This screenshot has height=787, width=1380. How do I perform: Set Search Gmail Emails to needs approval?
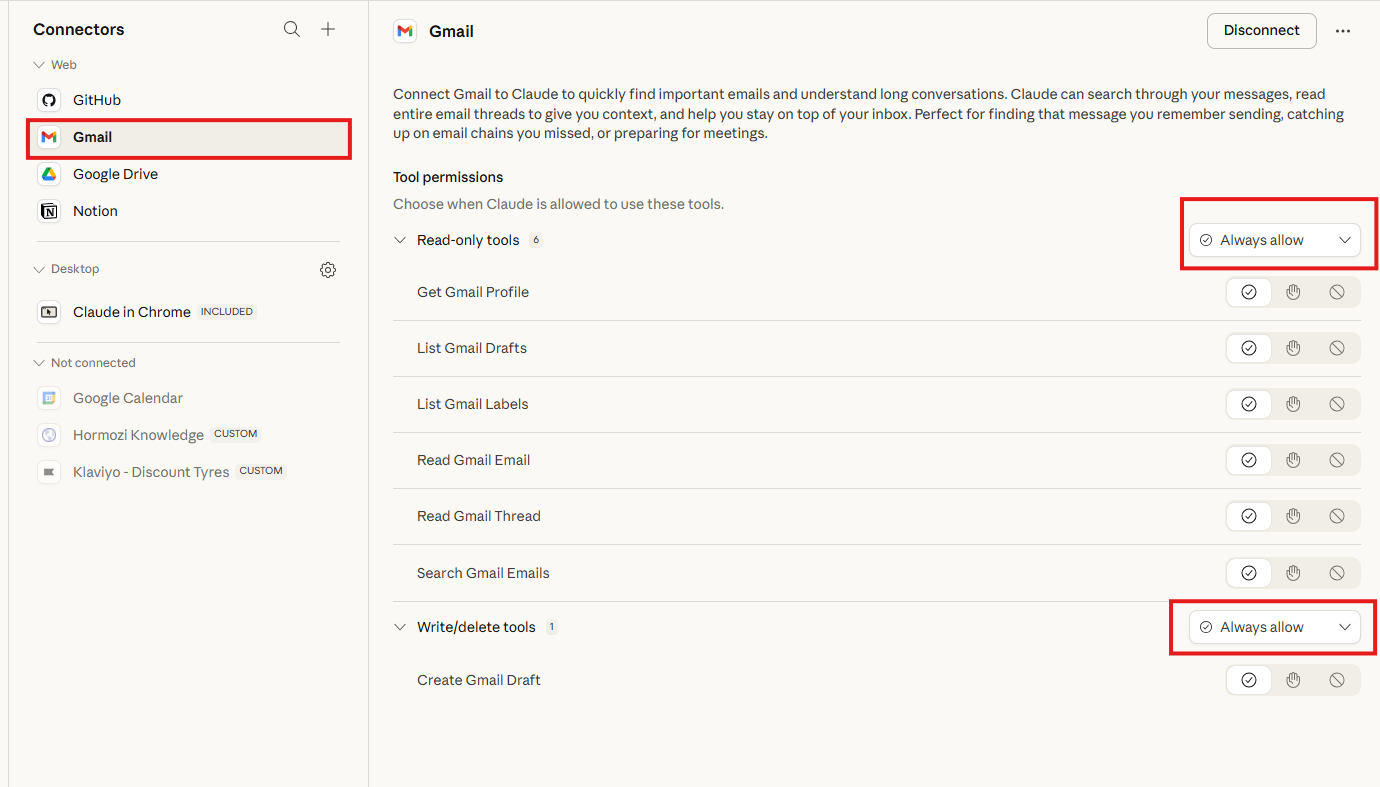1293,573
